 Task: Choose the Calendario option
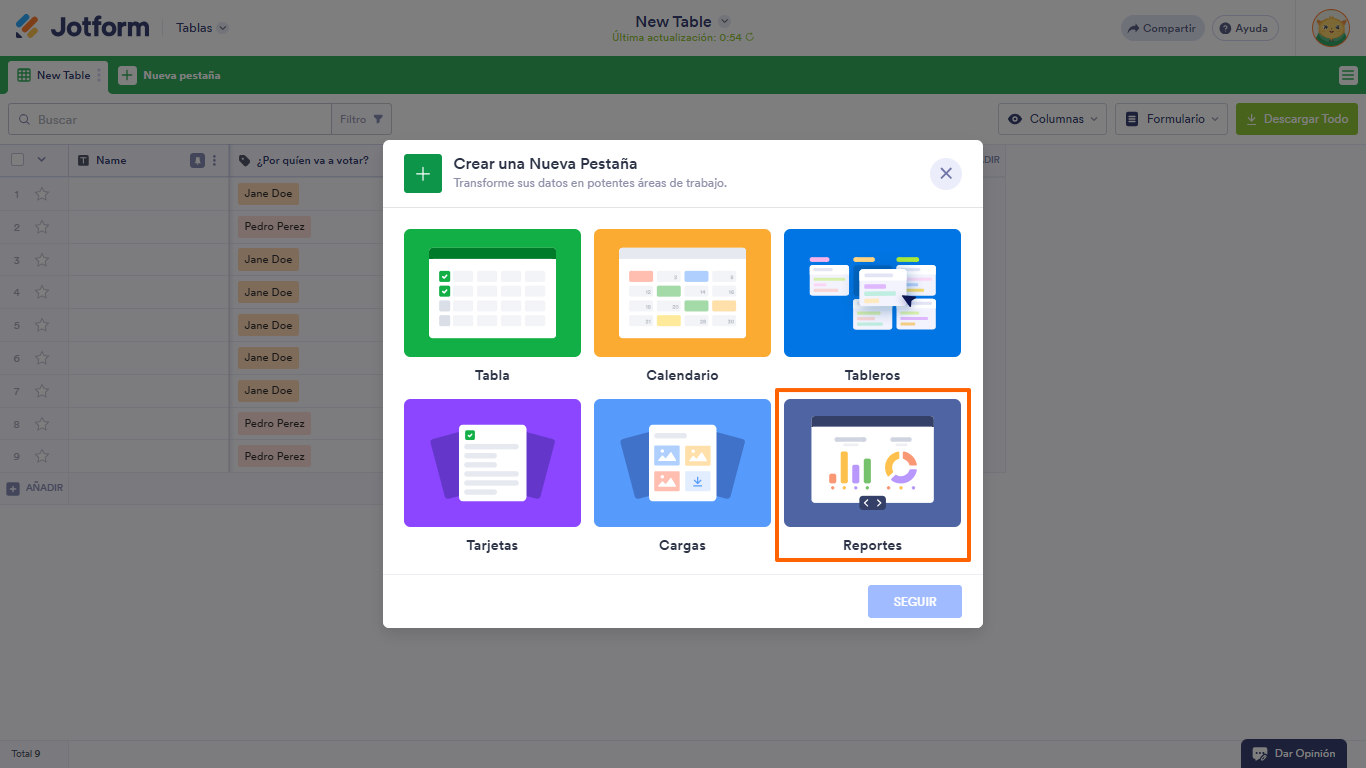pyautogui.click(x=682, y=293)
